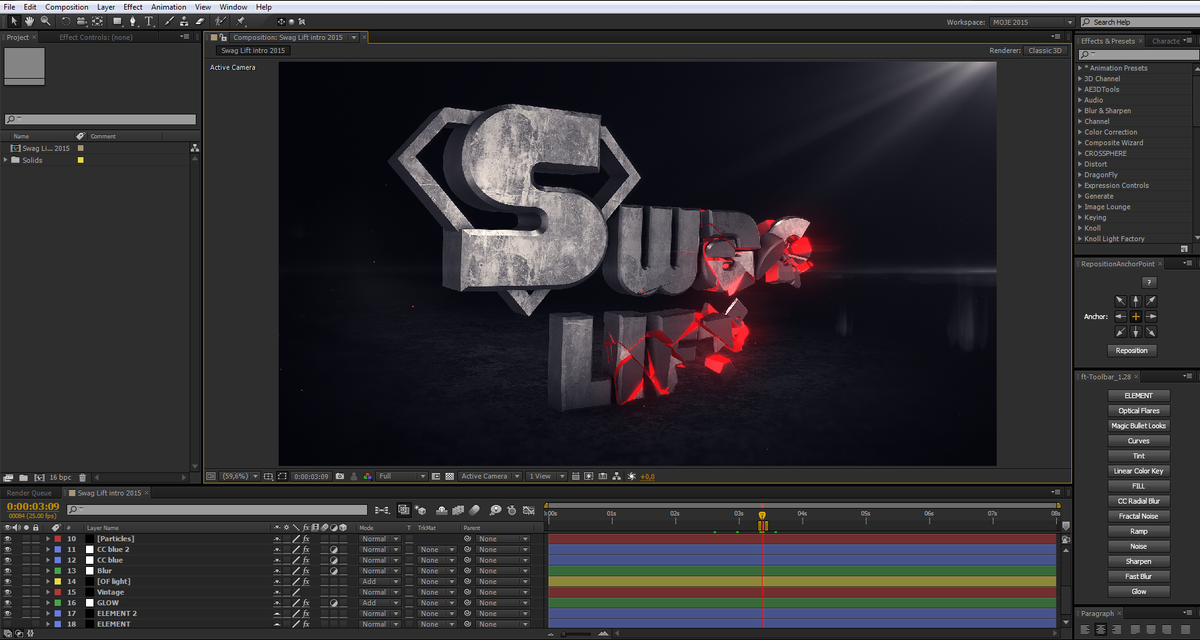
Task: Select the Puppet Pin tool
Action: pos(240,21)
